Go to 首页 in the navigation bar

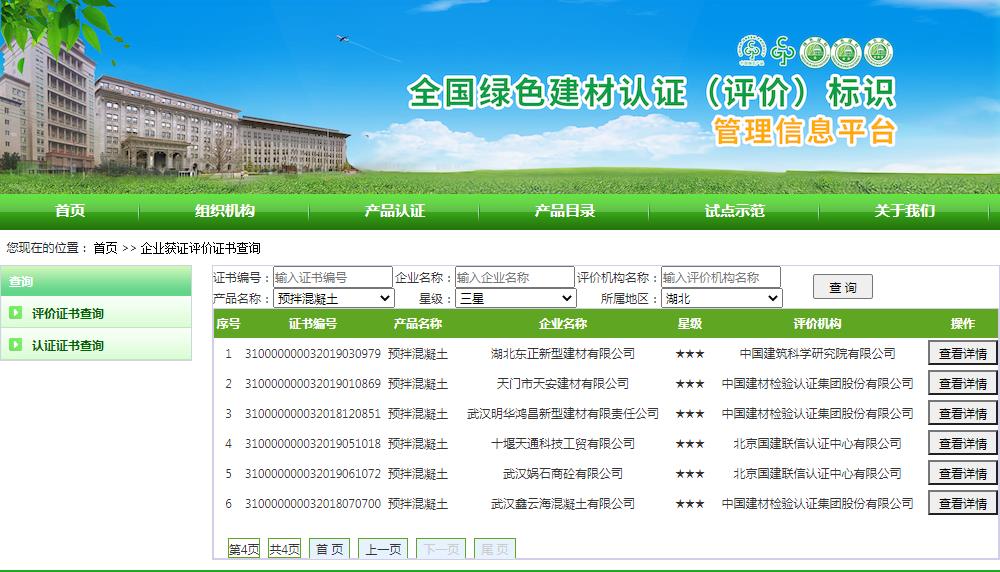coord(70,210)
